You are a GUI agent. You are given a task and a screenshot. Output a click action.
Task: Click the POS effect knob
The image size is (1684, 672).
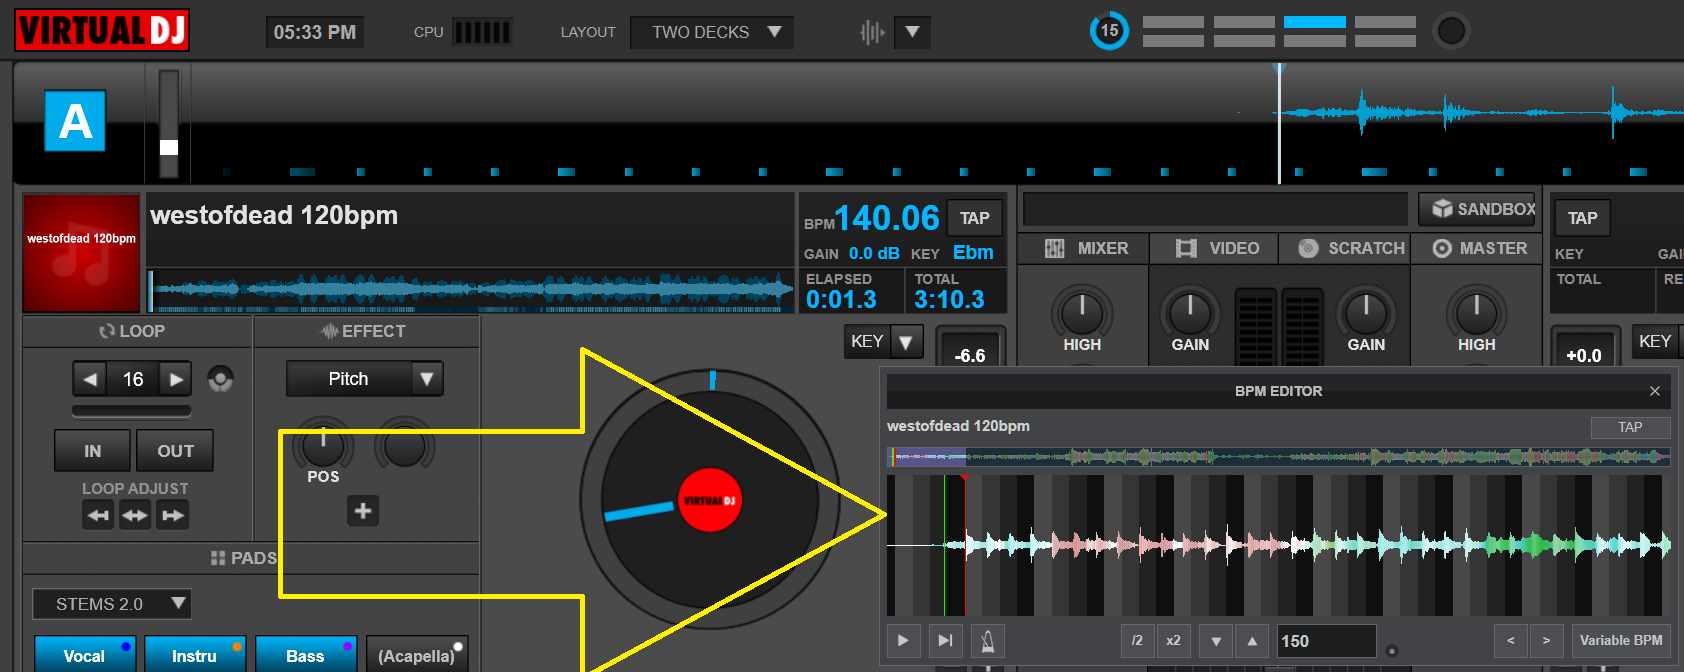[x=323, y=446]
